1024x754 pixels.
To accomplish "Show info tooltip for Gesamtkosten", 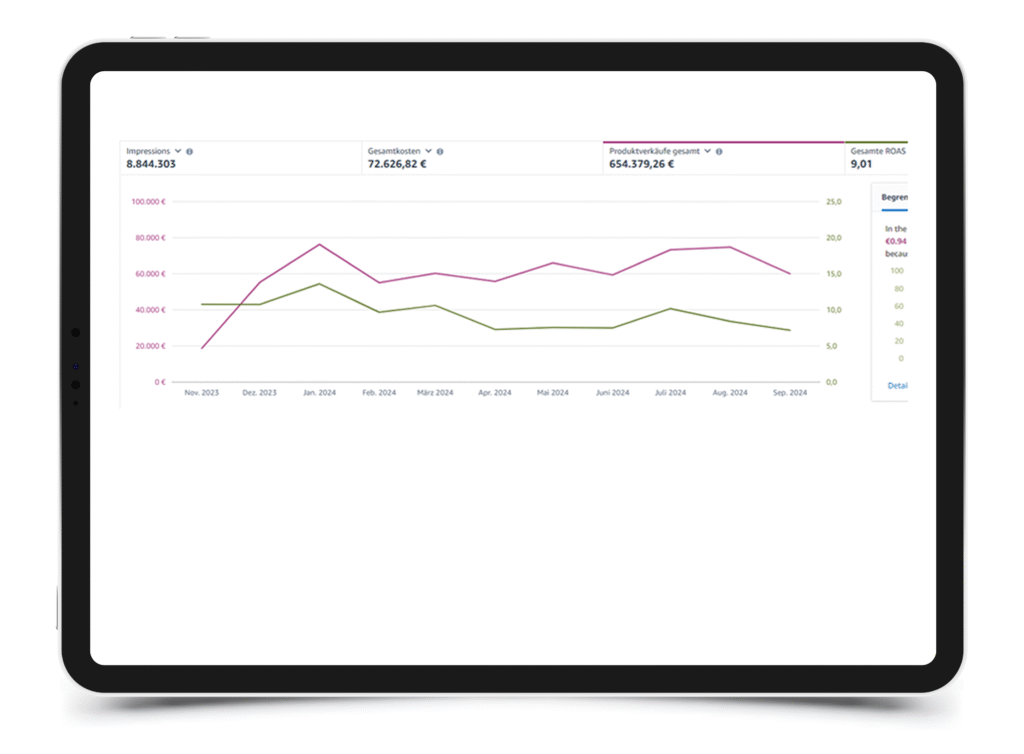I will click(440, 152).
